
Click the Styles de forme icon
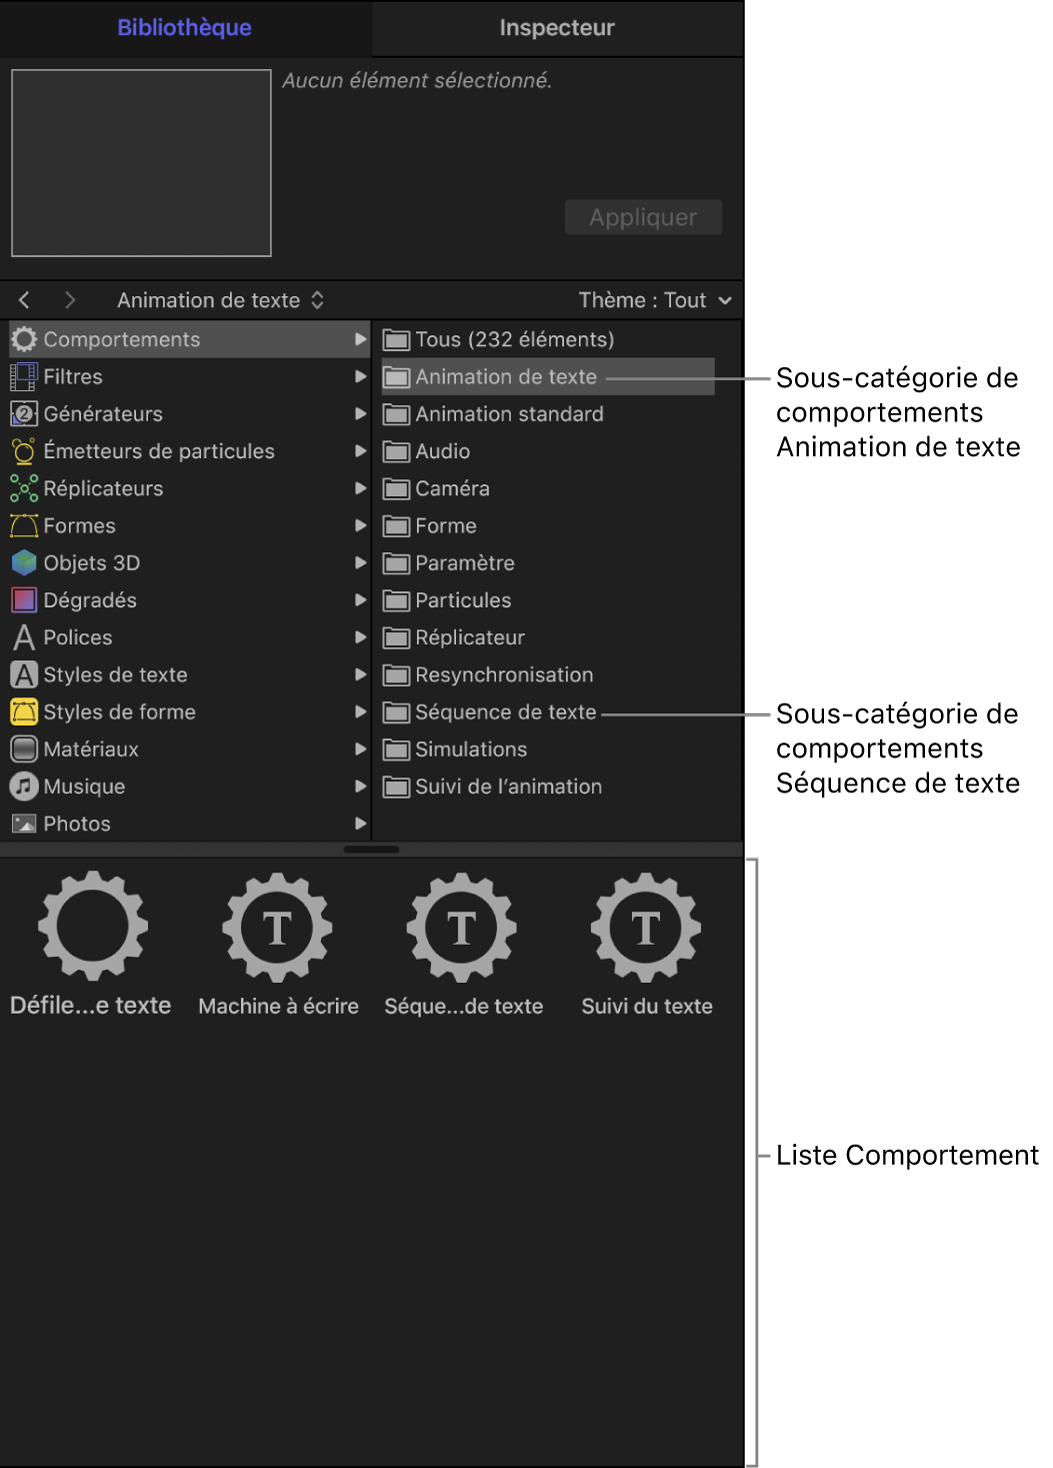pyautogui.click(x=24, y=712)
